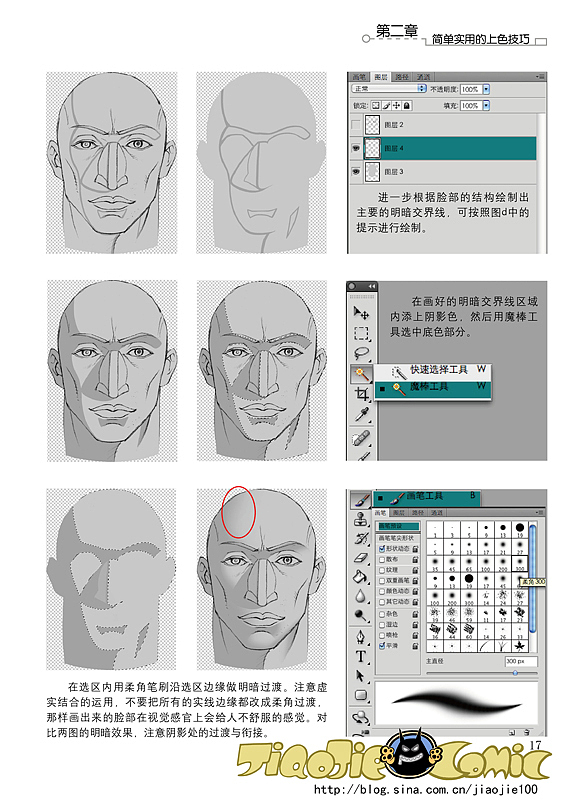The width and height of the screenshot is (578, 800).
Task: Select the Rectangular Marquee tool
Action: [361, 333]
